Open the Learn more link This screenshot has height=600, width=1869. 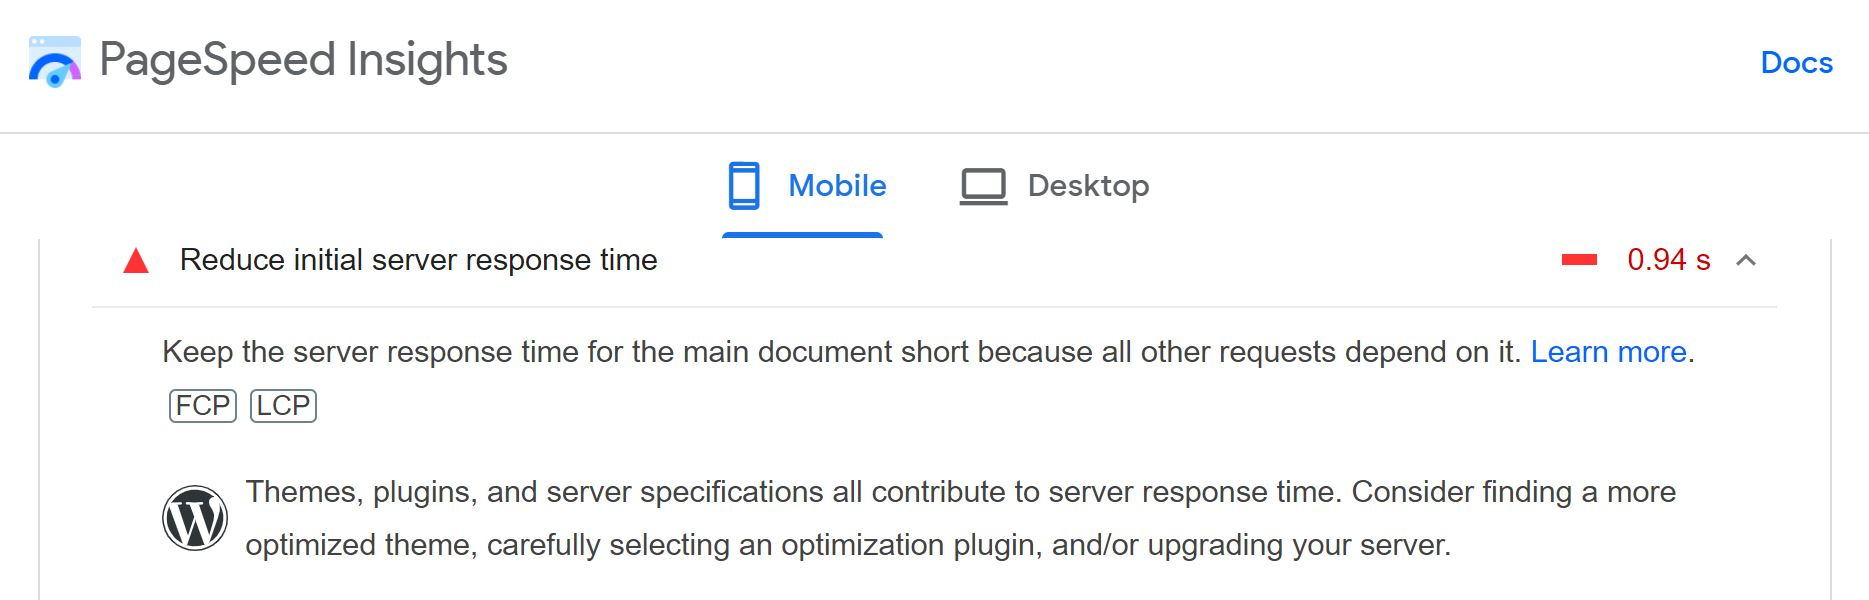1608,352
